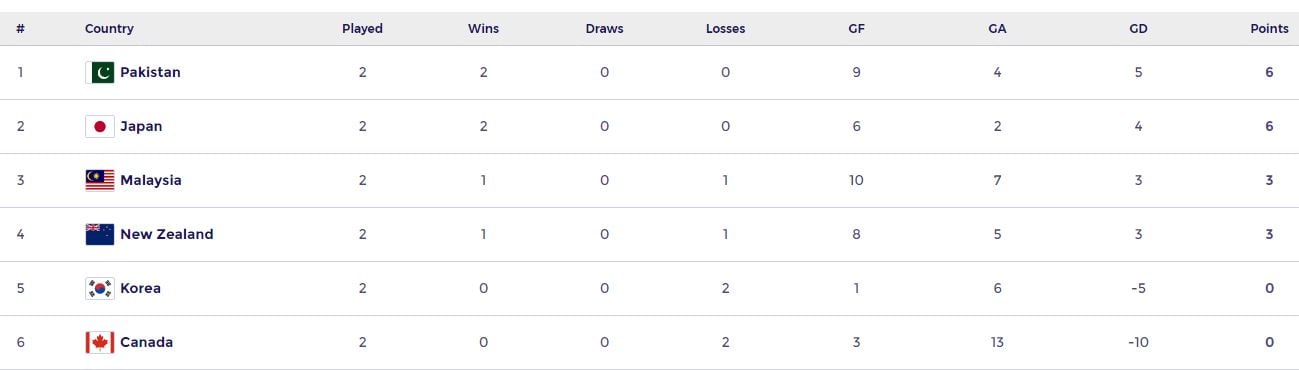Image resolution: width=1299 pixels, height=370 pixels.
Task: Sort by the Points column header
Action: click(1269, 29)
